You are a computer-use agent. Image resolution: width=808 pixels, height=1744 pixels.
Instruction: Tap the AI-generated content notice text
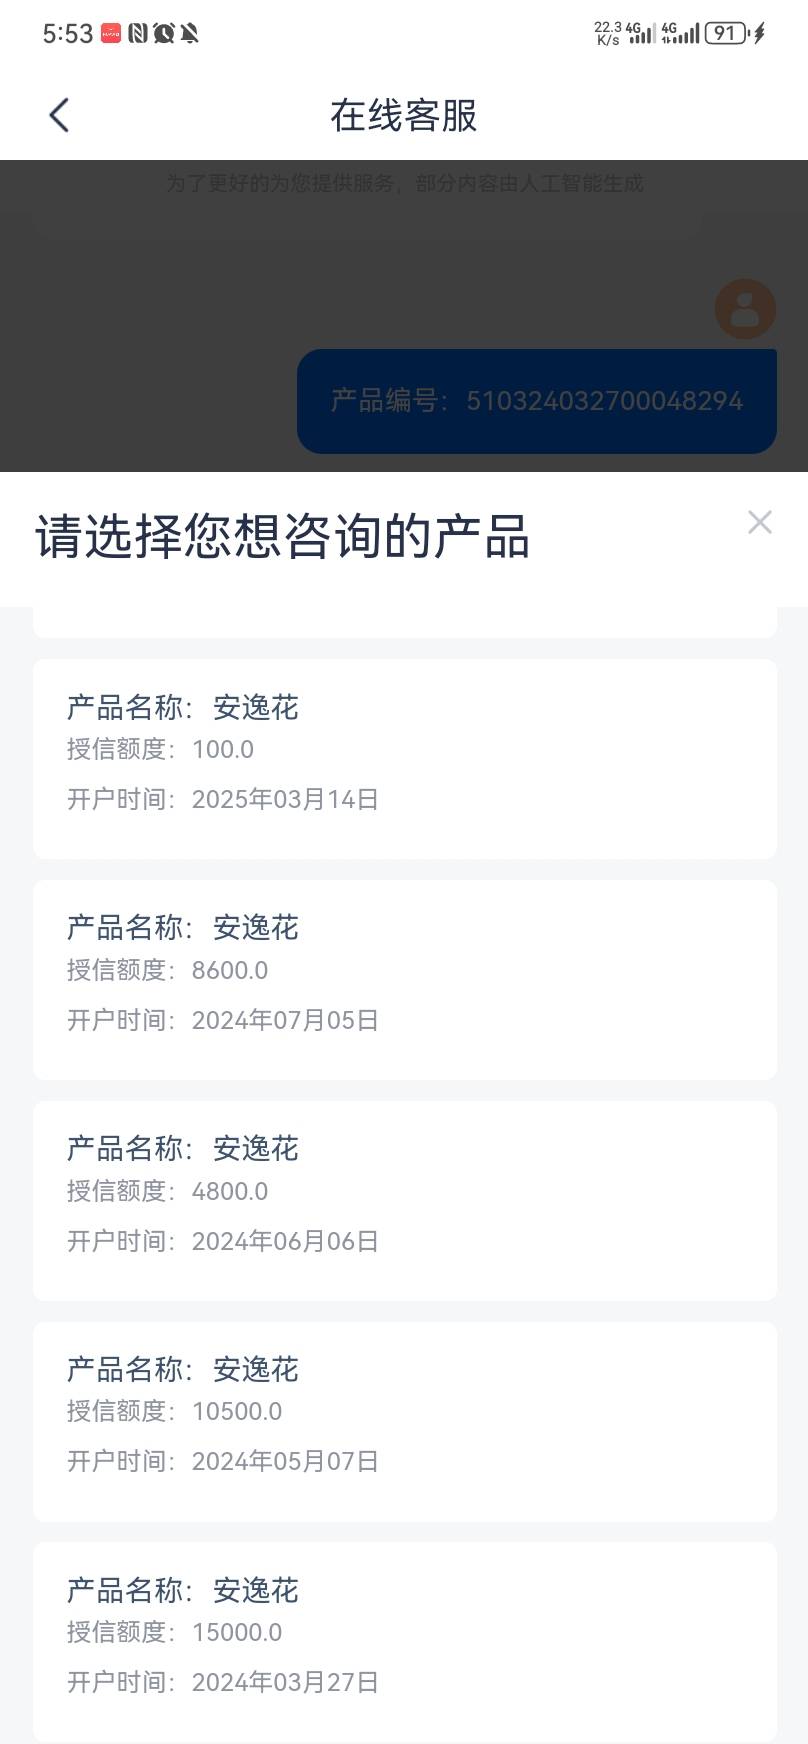[x=404, y=183]
